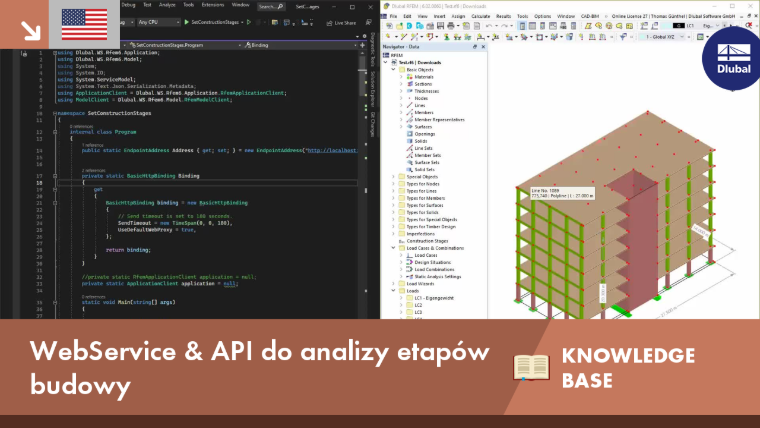Open the Solution Explorer side tab
Screen dimensions: 760x428
pos(372,89)
